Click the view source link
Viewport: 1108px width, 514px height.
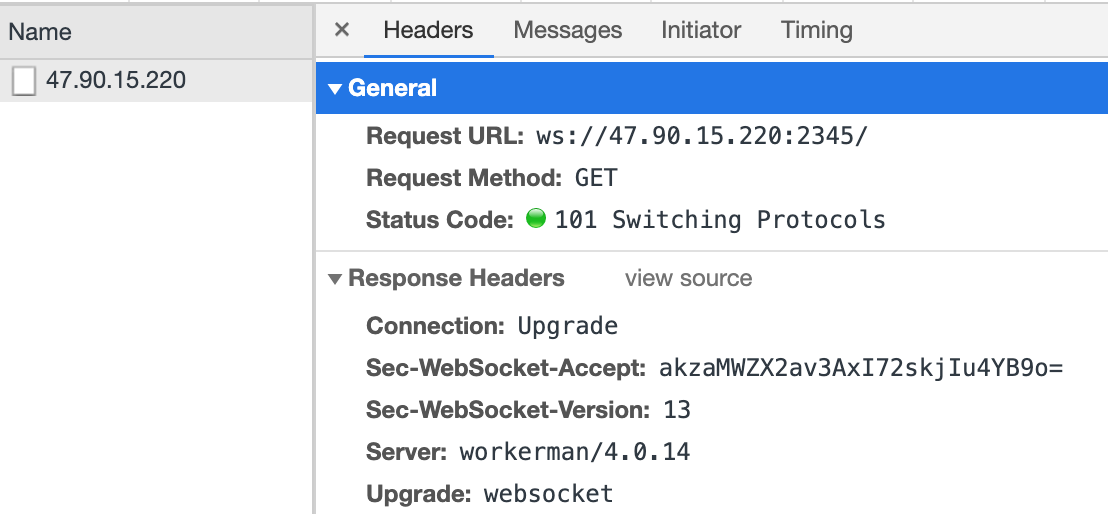pyautogui.click(x=688, y=279)
